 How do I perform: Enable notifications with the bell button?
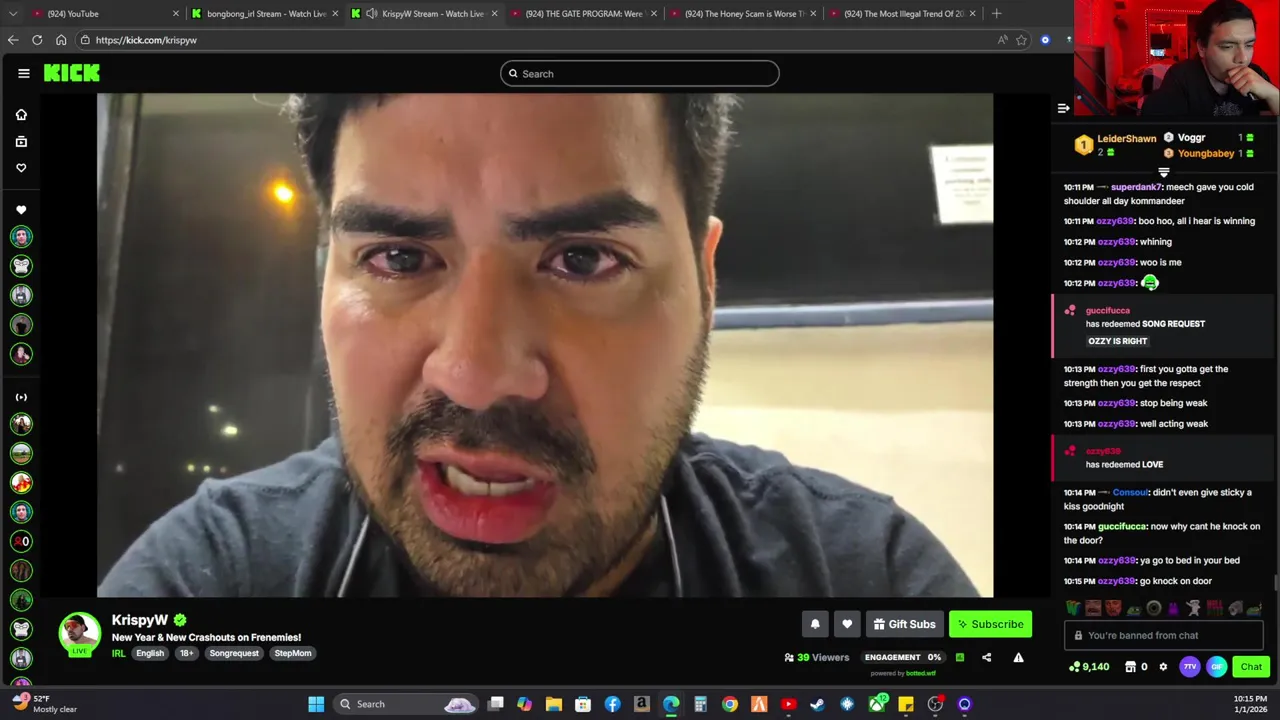tap(815, 624)
